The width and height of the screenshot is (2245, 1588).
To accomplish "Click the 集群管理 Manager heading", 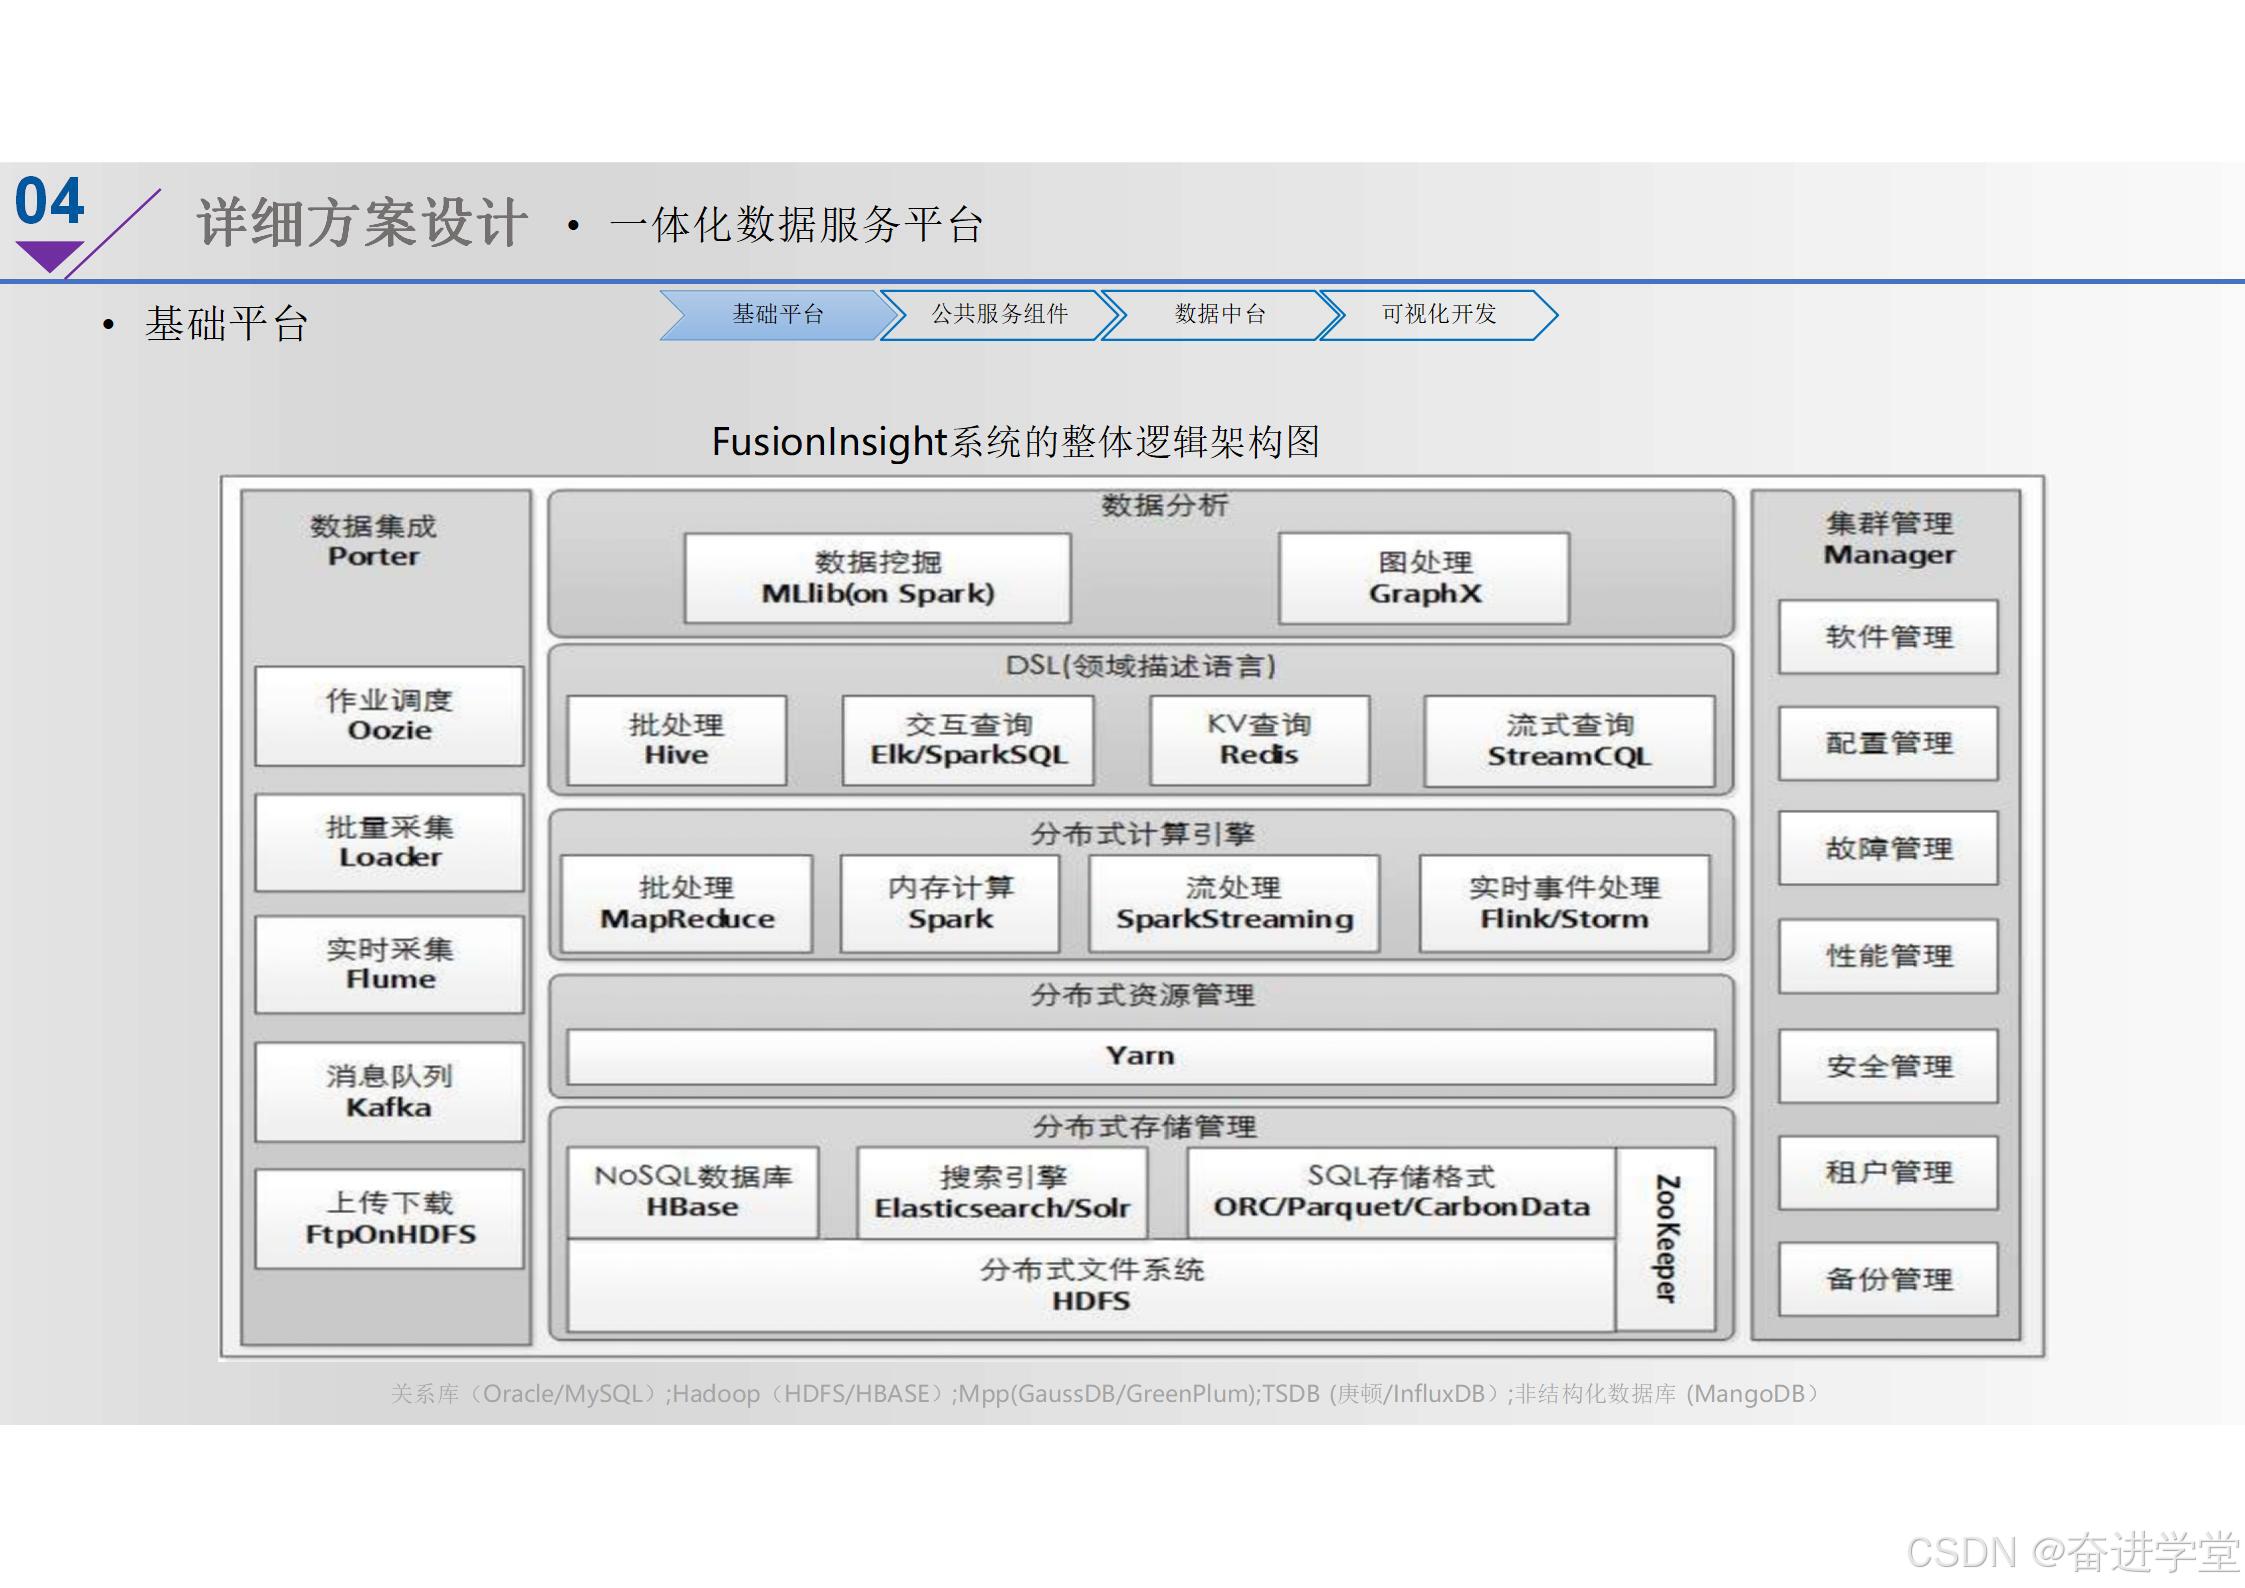I will [1889, 539].
